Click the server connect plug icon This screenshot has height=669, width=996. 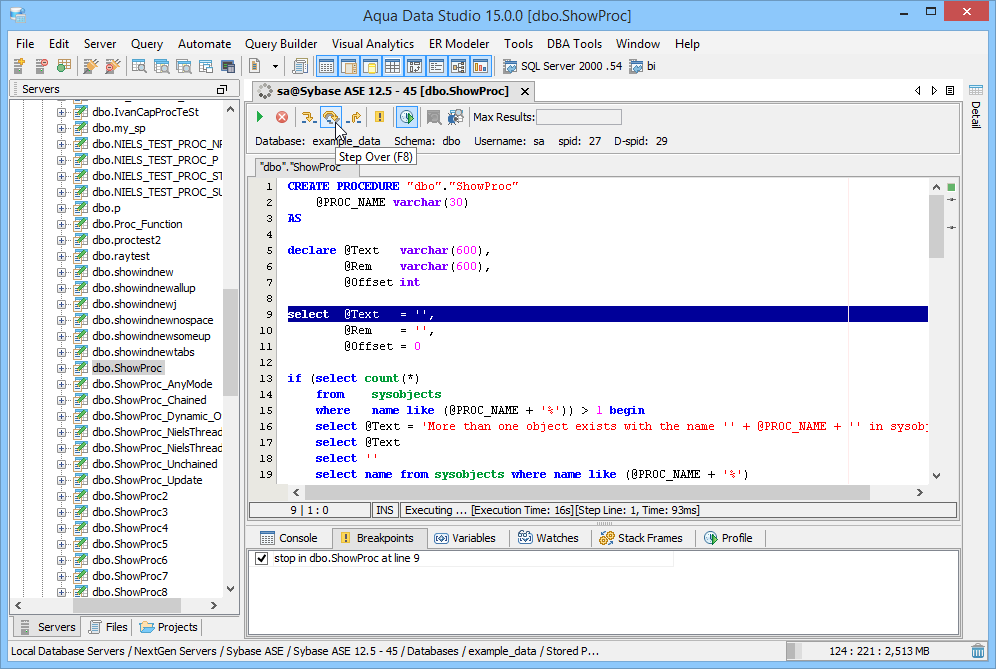(91, 66)
